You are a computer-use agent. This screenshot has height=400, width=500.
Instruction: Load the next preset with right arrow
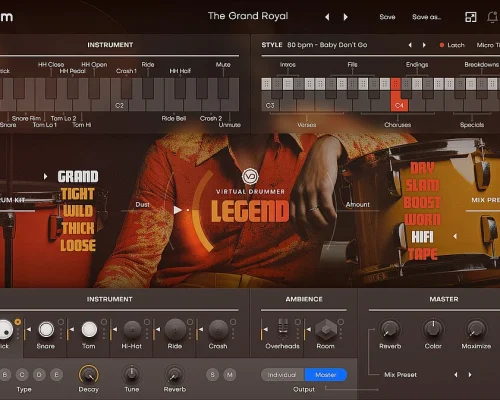click(346, 17)
